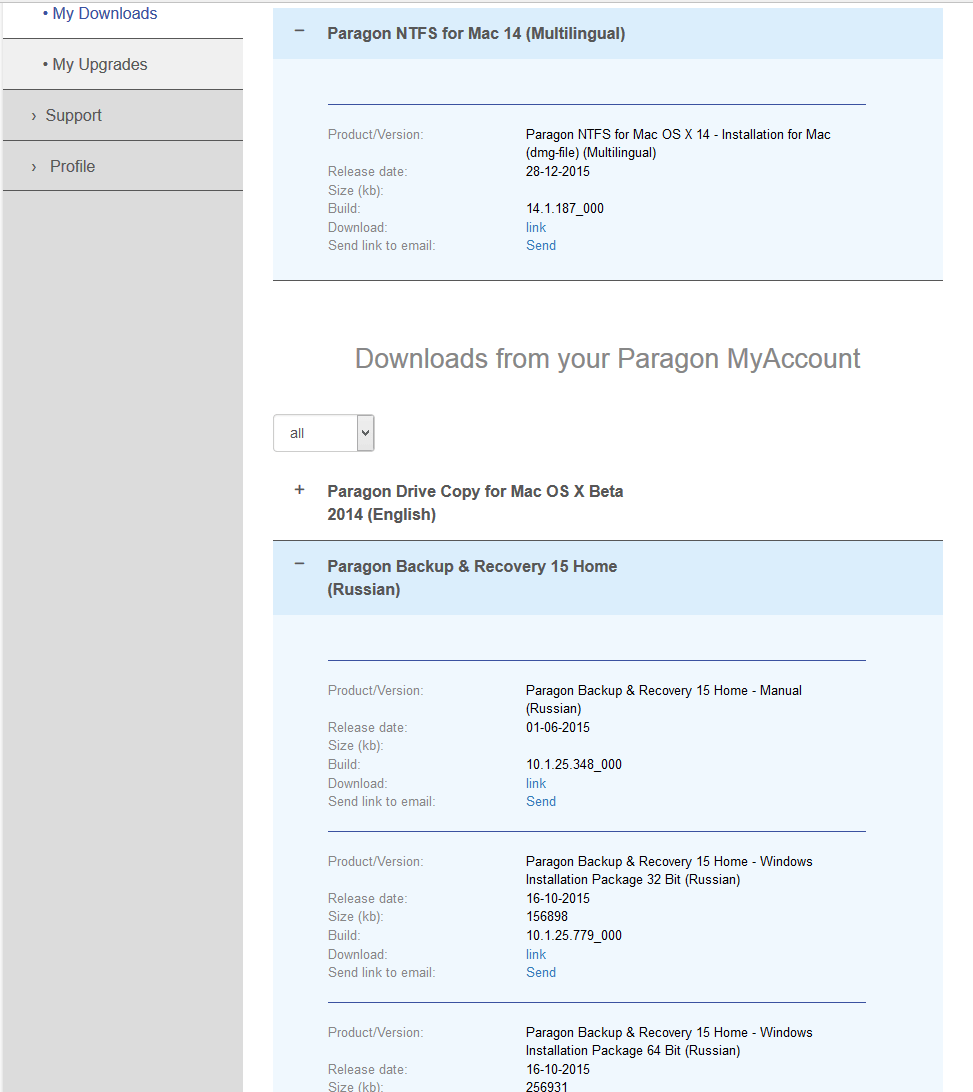Select the 64 Bit Installation Package product text
The width and height of the screenshot is (973, 1092).
[669, 1042]
